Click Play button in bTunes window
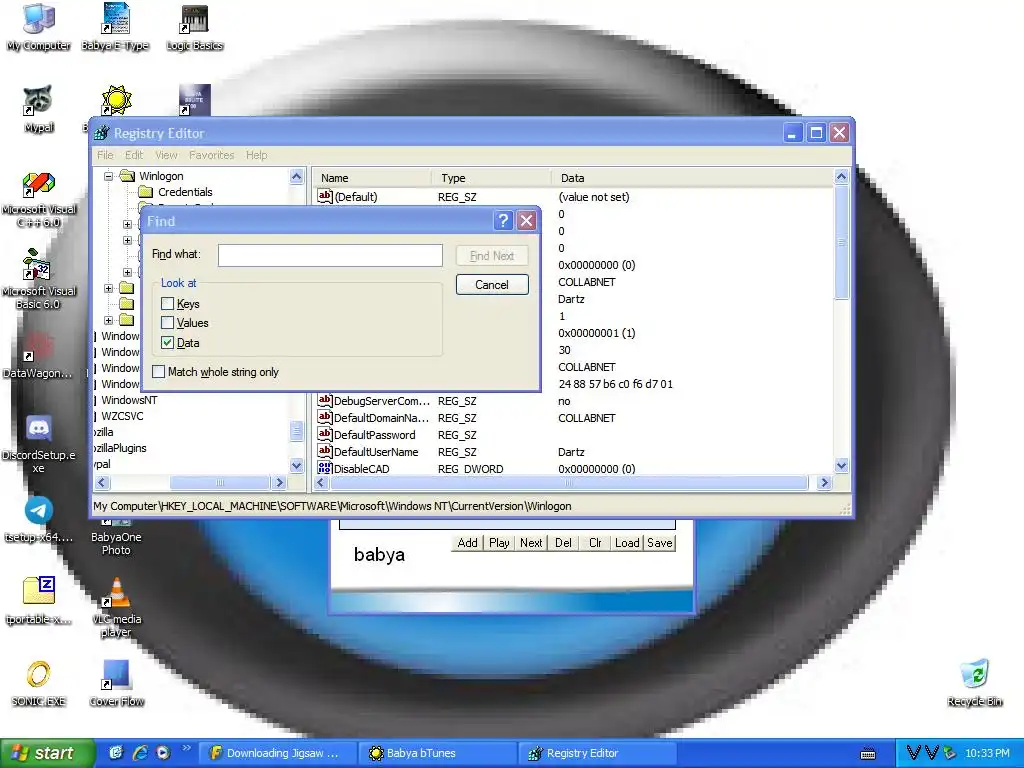The width and height of the screenshot is (1024, 768). (499, 543)
